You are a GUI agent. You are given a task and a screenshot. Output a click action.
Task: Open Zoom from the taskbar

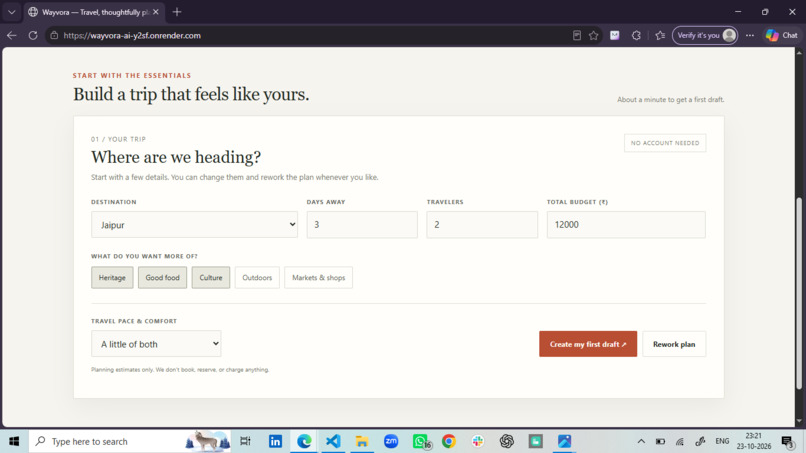(x=391, y=441)
